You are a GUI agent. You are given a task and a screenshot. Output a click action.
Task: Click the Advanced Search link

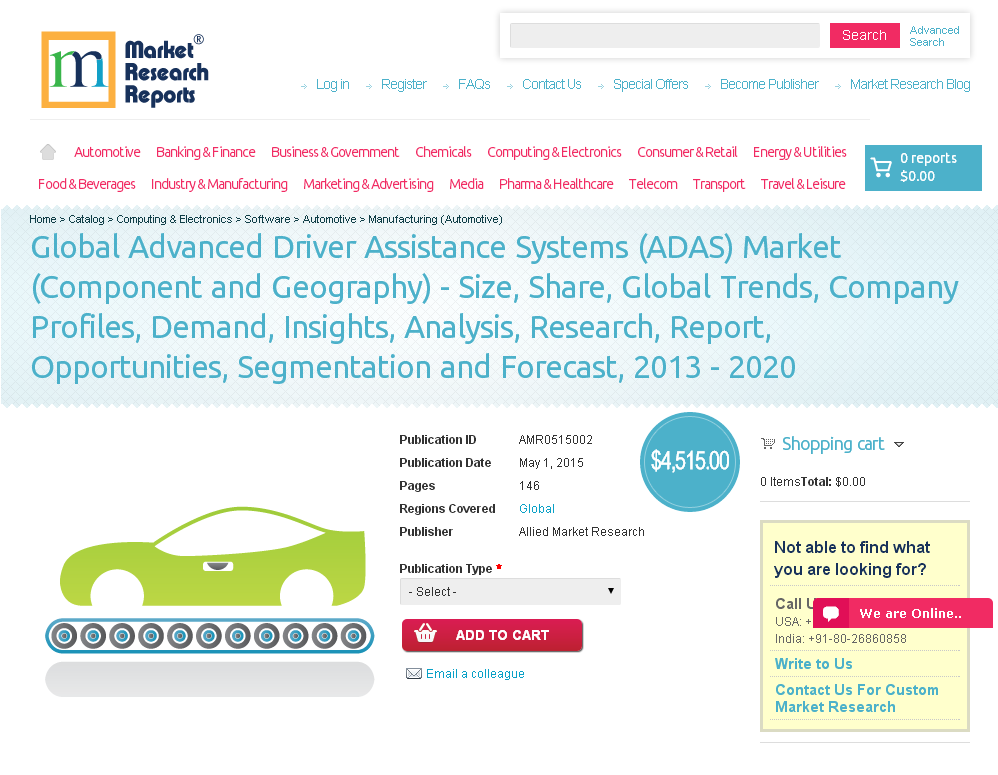[934, 35]
